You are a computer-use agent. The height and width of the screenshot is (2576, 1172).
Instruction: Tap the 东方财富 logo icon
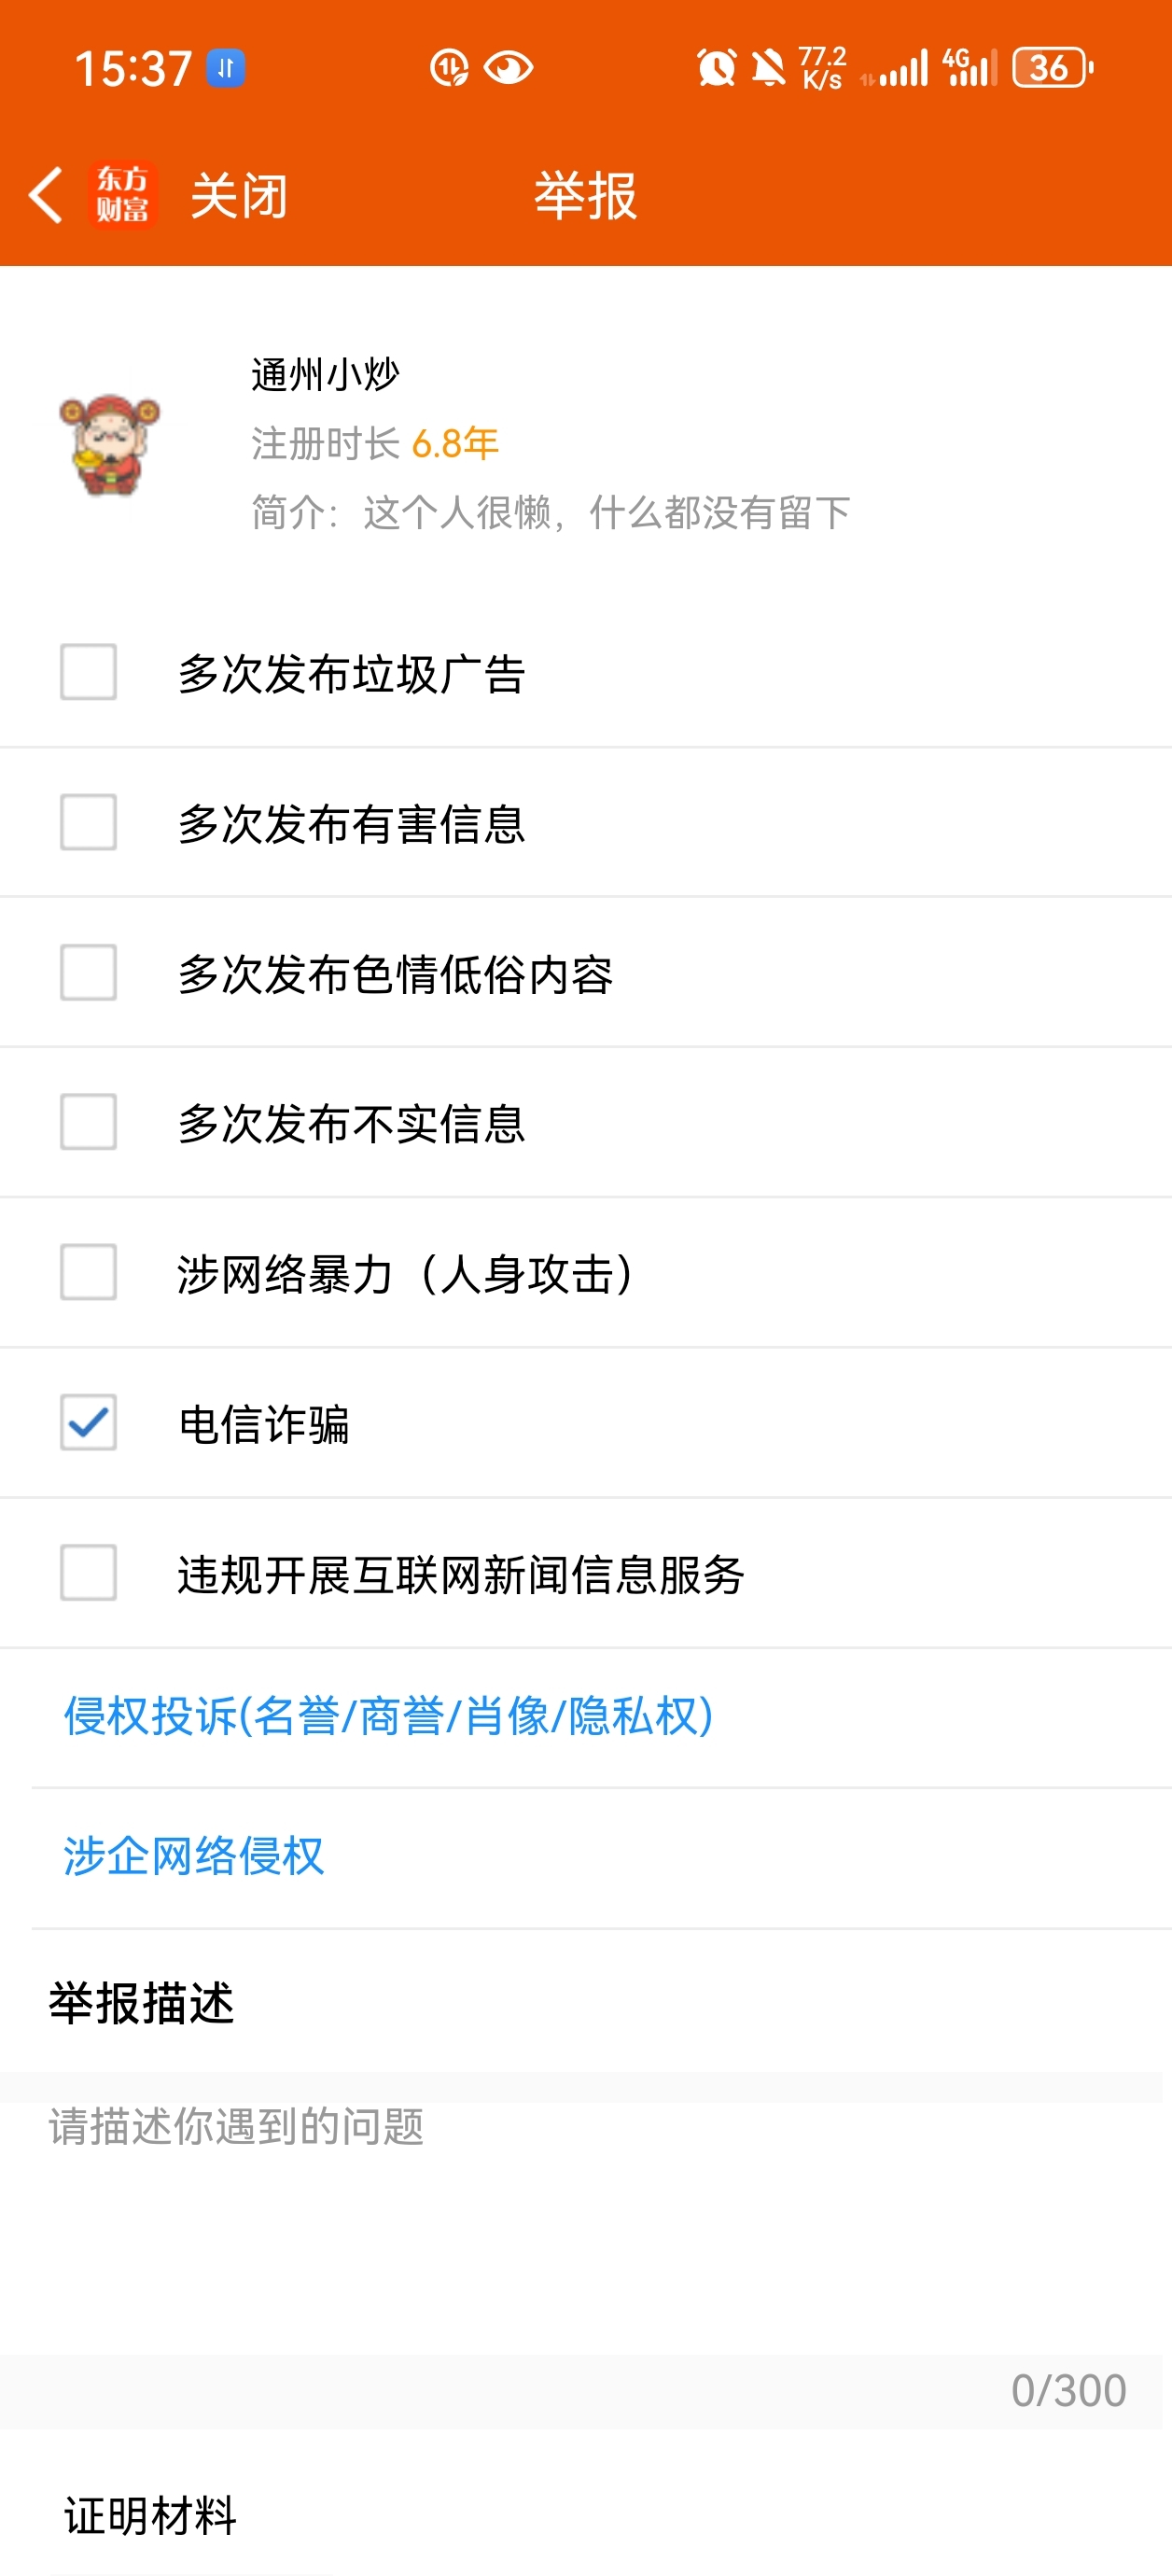(x=122, y=194)
